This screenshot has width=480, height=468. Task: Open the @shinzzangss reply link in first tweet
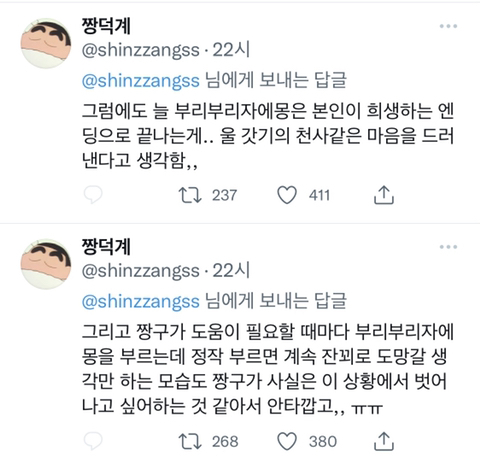pyautogui.click(x=140, y=80)
